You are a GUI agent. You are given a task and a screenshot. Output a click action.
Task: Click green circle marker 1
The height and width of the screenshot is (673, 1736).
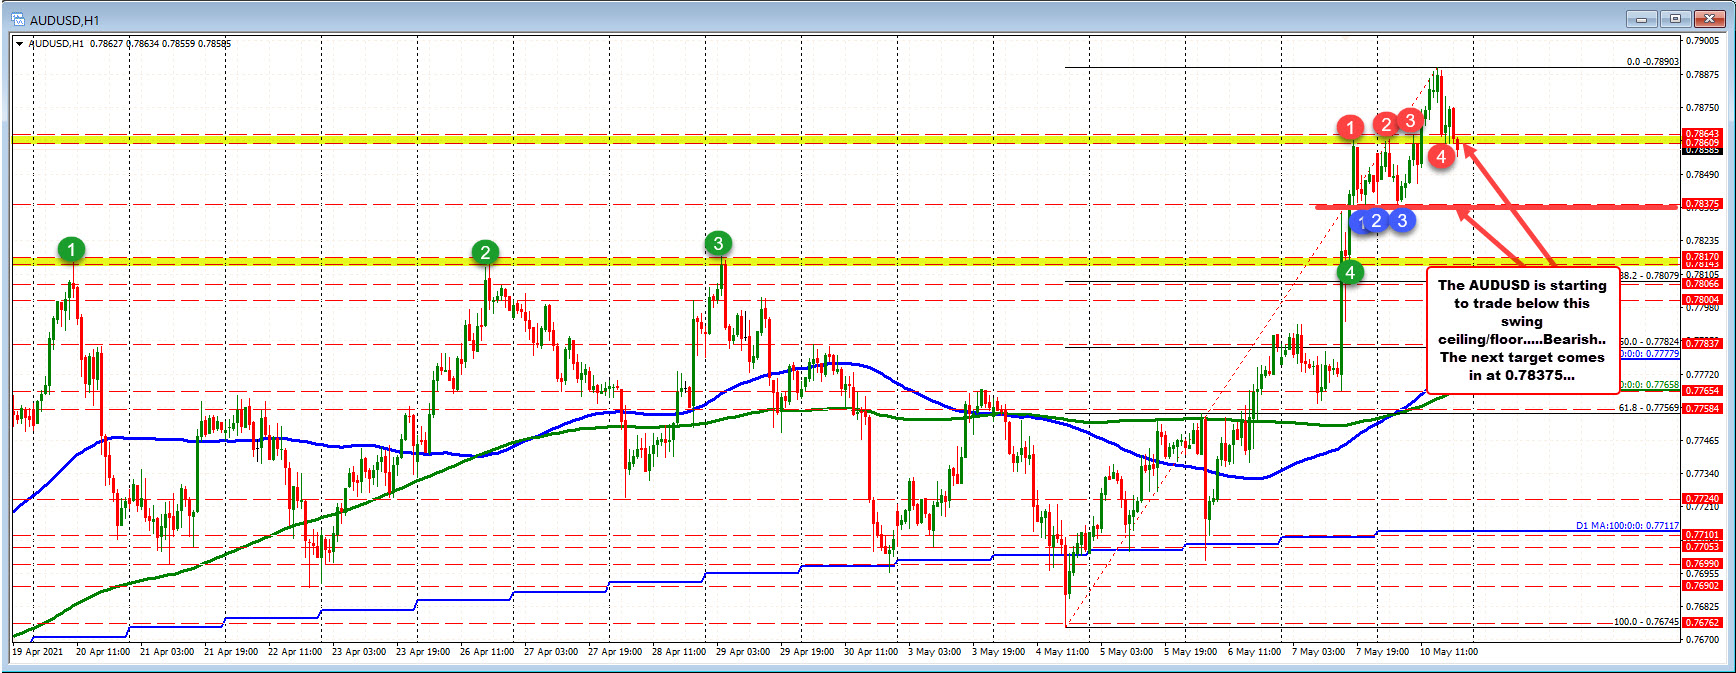point(71,249)
